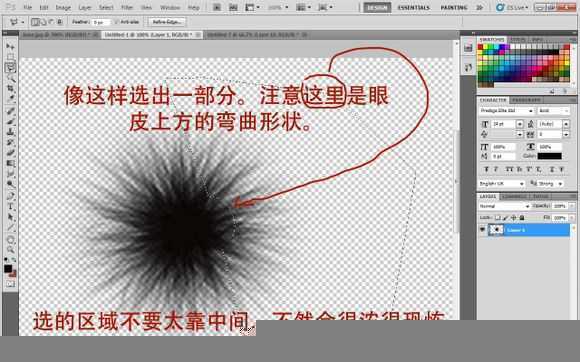The image size is (580, 362).
Task: Open the language dropdown in Character panel
Action: [501, 183]
